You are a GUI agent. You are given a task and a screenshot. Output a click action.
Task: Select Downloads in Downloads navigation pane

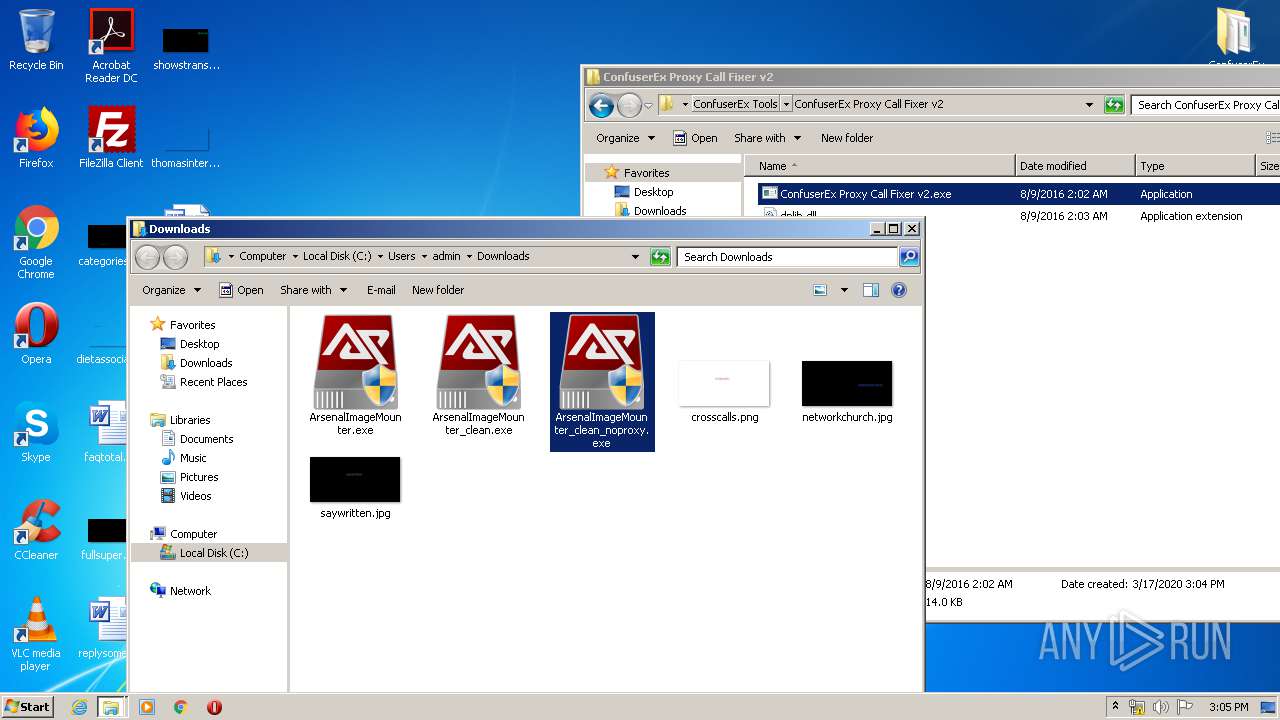click(205, 363)
